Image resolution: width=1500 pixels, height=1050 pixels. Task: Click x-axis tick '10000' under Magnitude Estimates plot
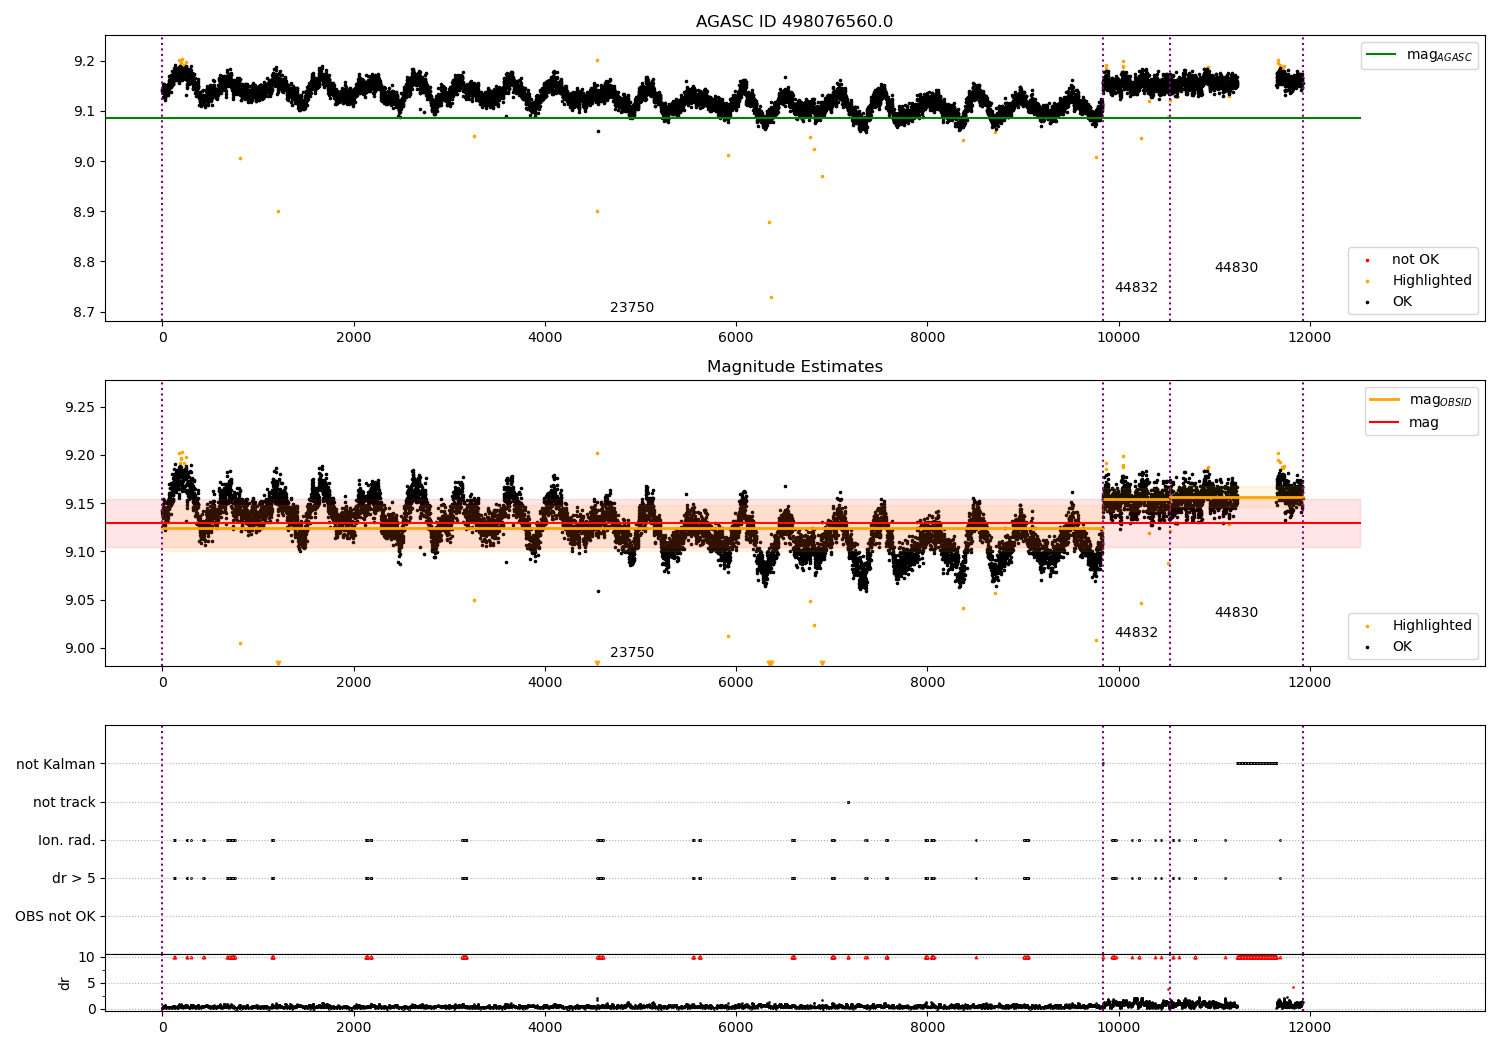[1118, 683]
